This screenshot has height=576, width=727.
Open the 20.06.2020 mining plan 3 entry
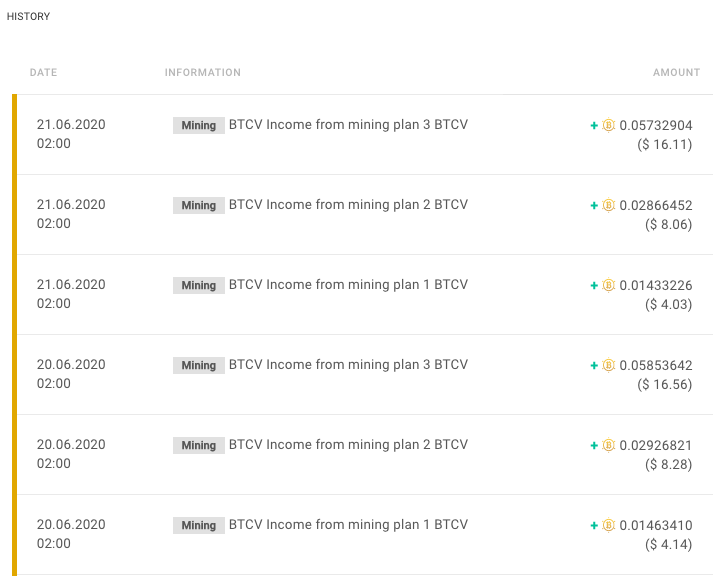(348, 365)
